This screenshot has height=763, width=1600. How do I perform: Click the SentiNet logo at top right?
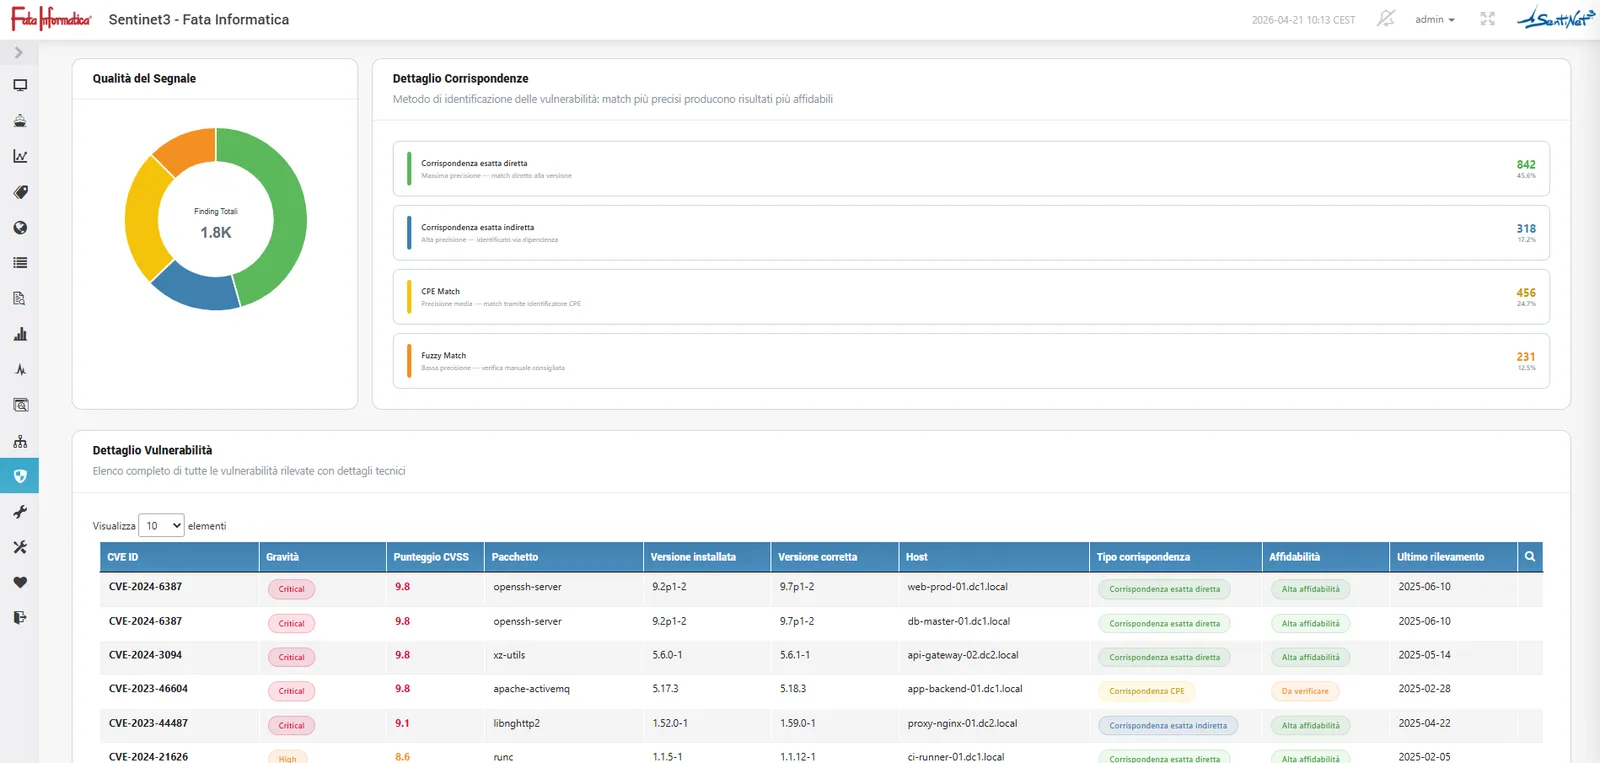point(1555,18)
